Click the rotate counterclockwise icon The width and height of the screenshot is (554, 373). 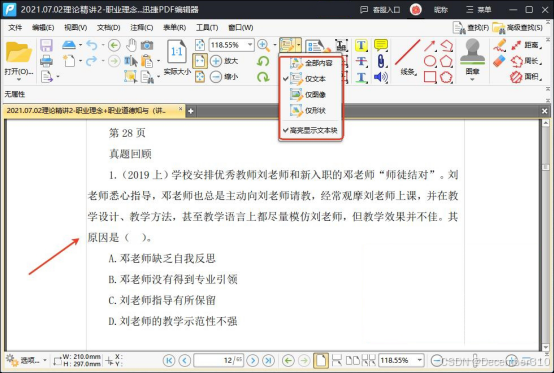point(263,61)
